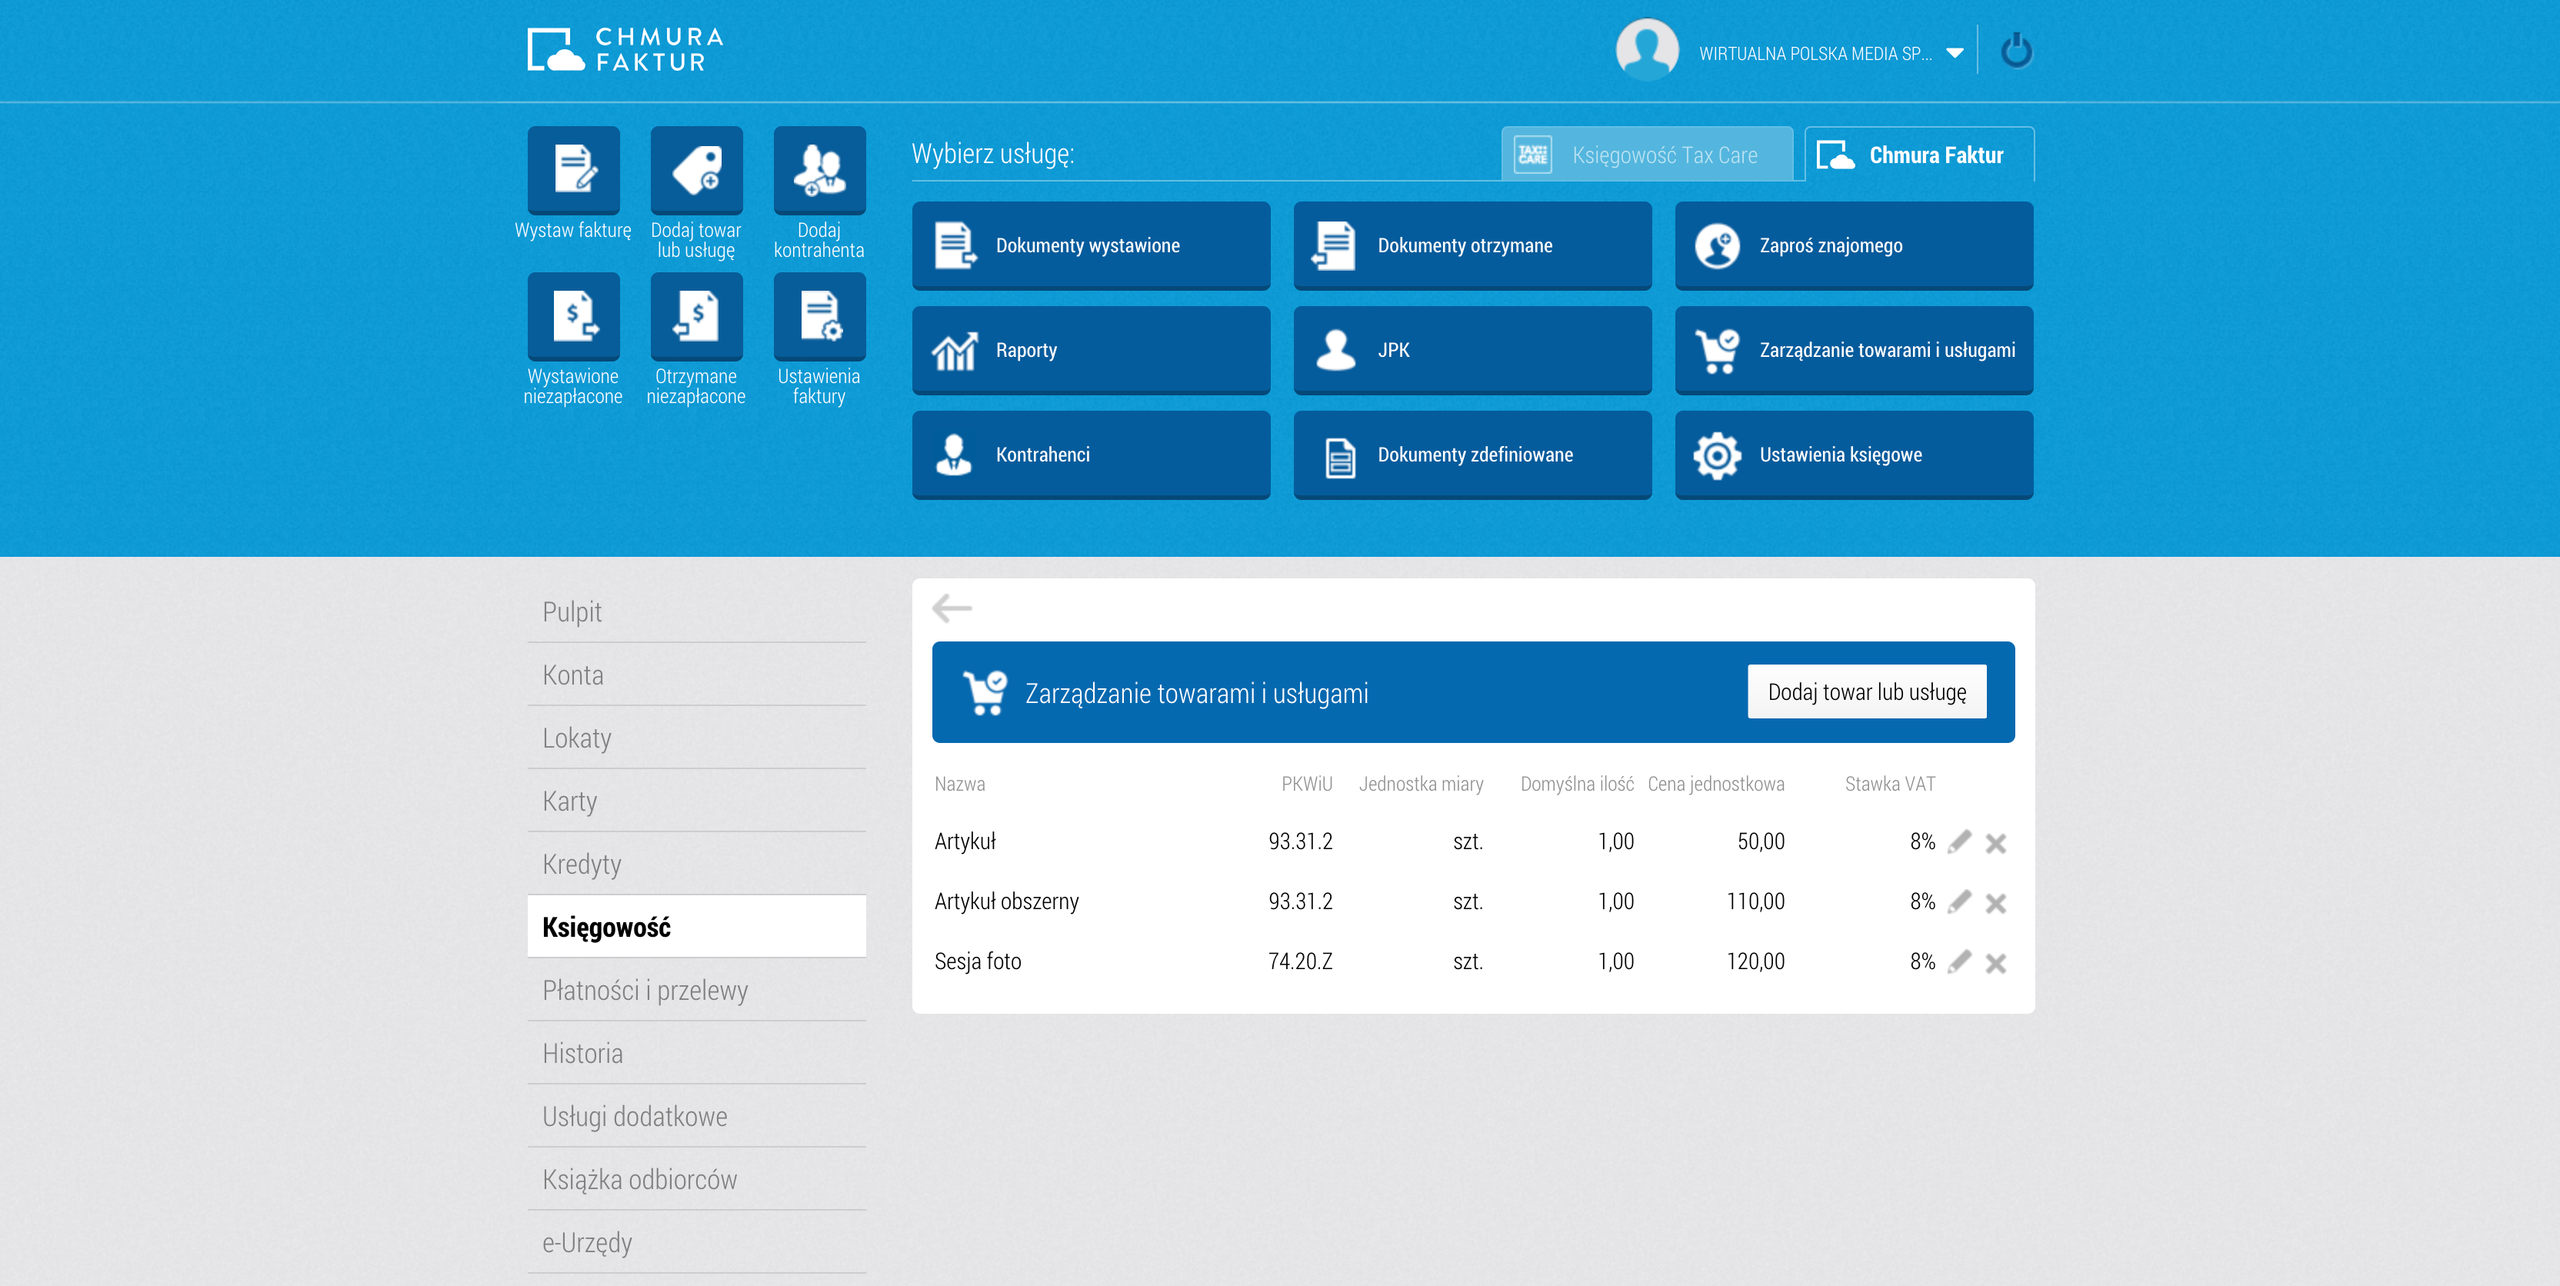The image size is (2560, 1286).
Task: Click the power logout icon
Action: pos(2015,51)
